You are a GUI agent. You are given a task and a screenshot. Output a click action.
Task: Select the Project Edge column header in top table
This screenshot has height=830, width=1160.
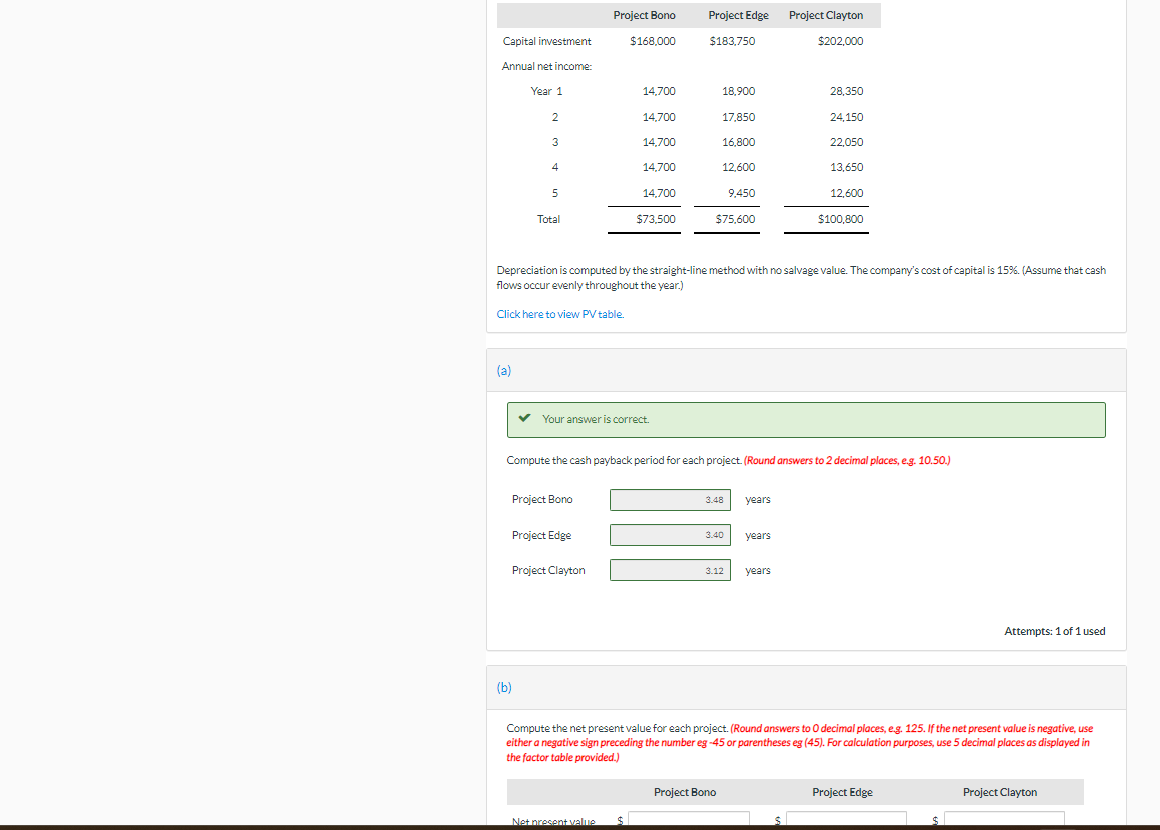[738, 15]
